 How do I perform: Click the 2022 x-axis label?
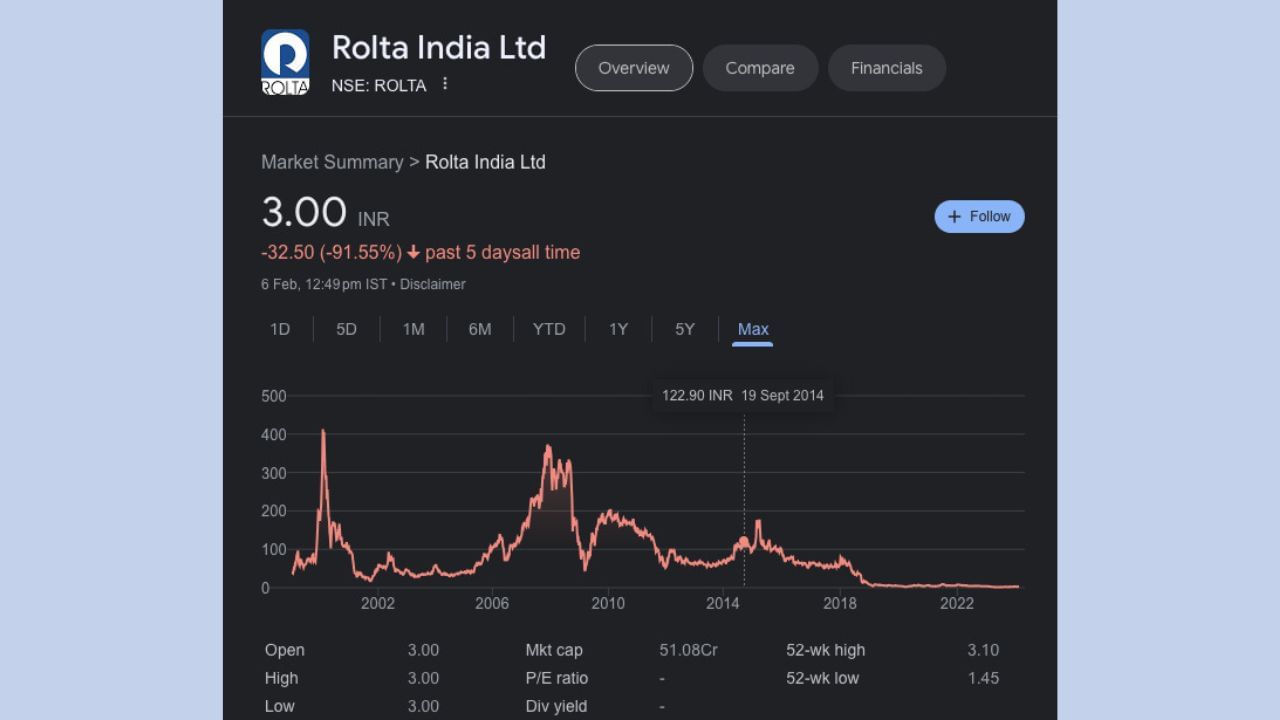[x=957, y=603]
